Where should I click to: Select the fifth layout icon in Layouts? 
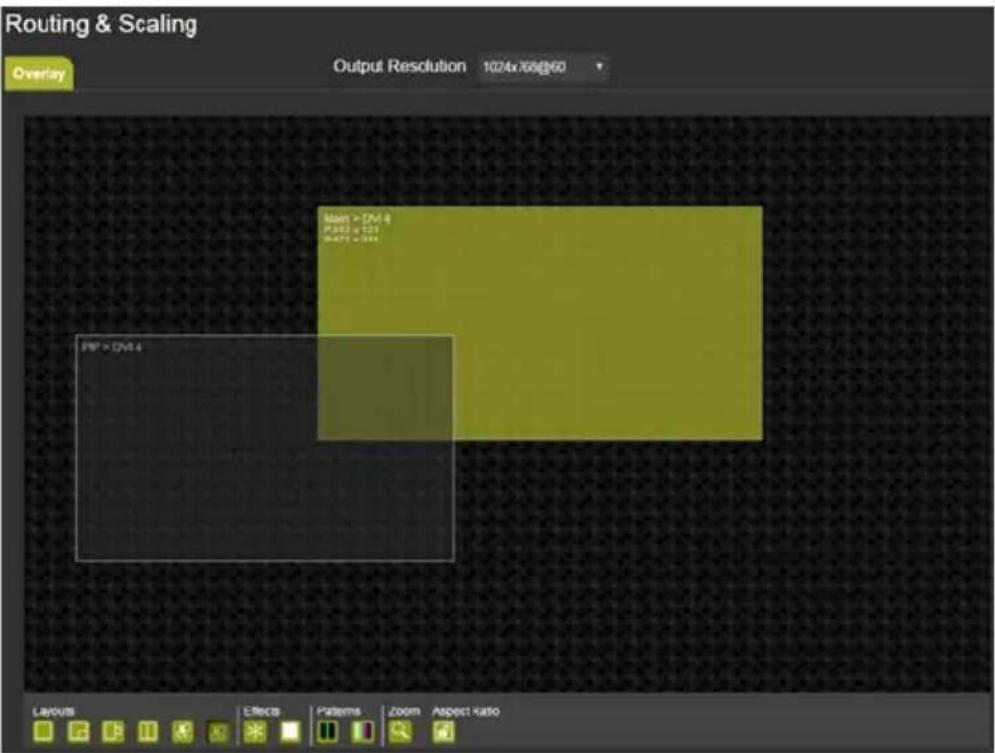click(183, 731)
